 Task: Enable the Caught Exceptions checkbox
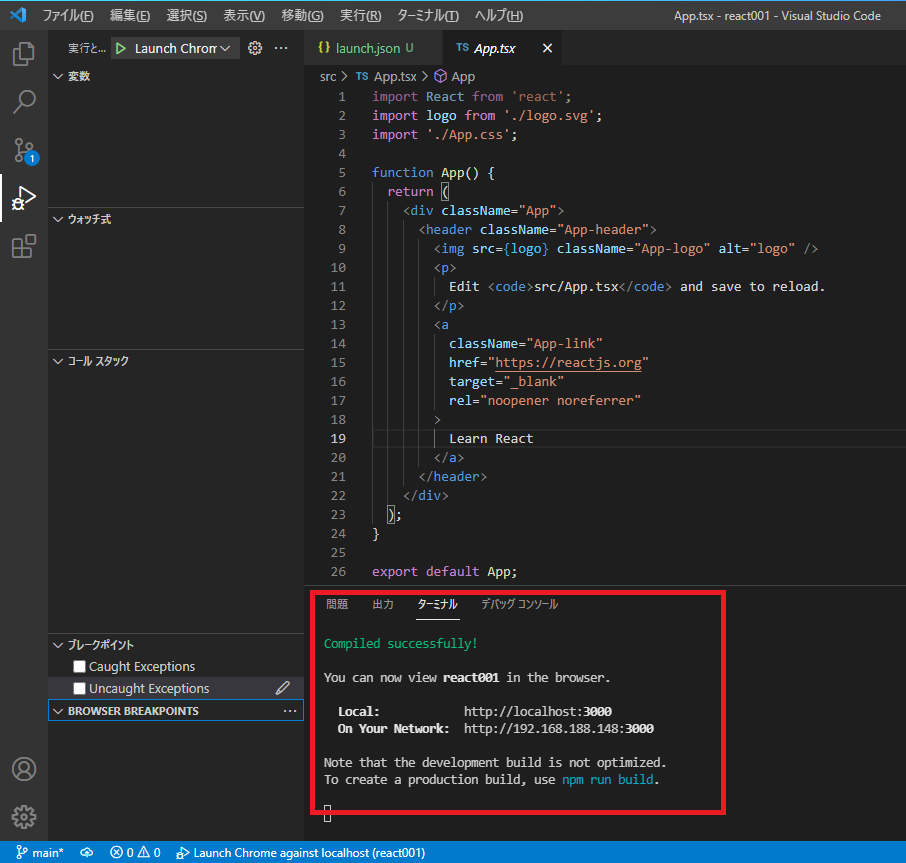tap(80, 667)
